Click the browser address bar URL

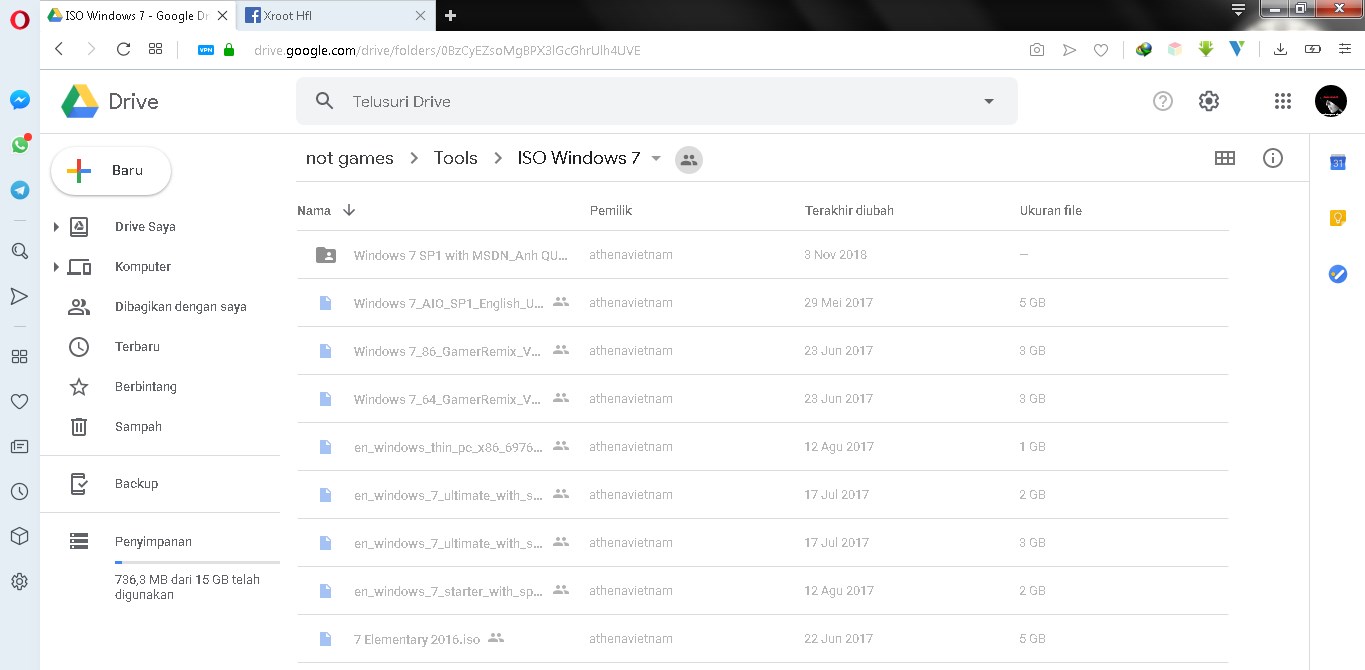[x=447, y=50]
